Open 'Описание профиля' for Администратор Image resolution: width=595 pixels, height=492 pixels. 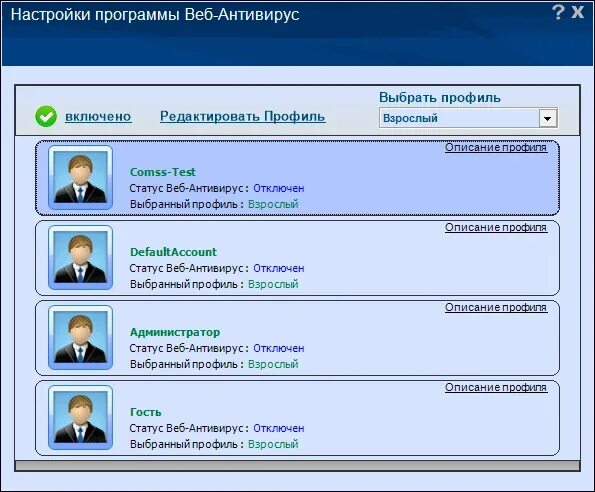(496, 307)
